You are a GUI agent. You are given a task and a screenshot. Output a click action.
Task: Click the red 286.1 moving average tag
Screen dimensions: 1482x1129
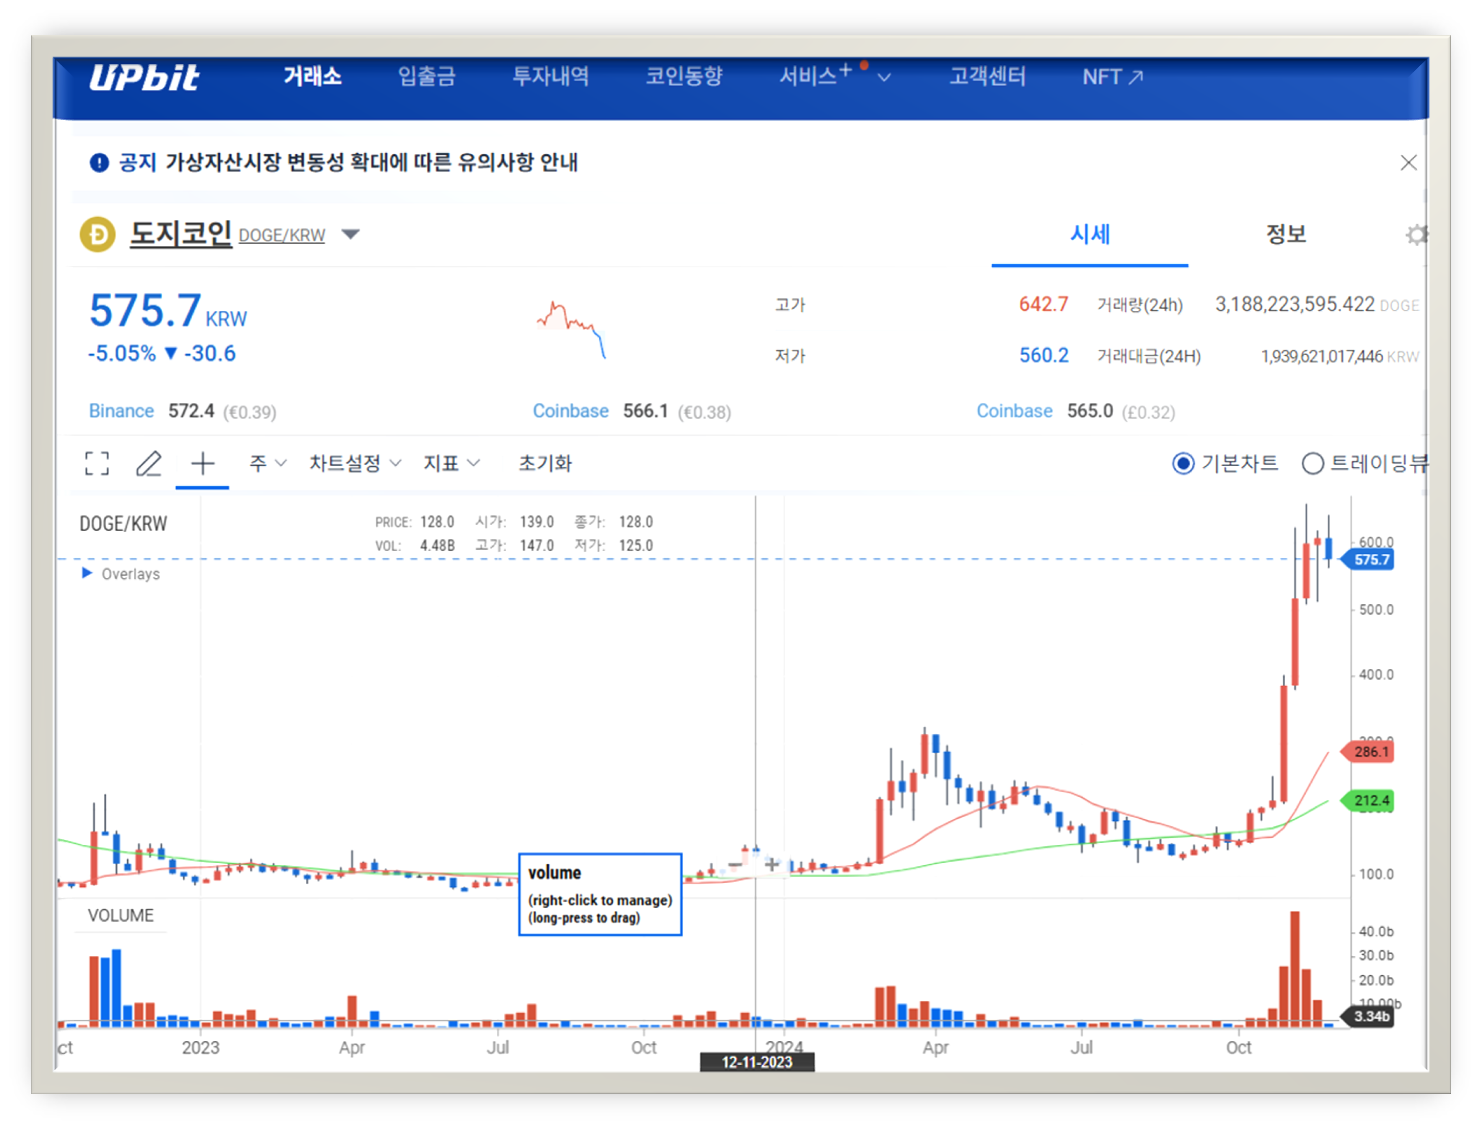1368,752
